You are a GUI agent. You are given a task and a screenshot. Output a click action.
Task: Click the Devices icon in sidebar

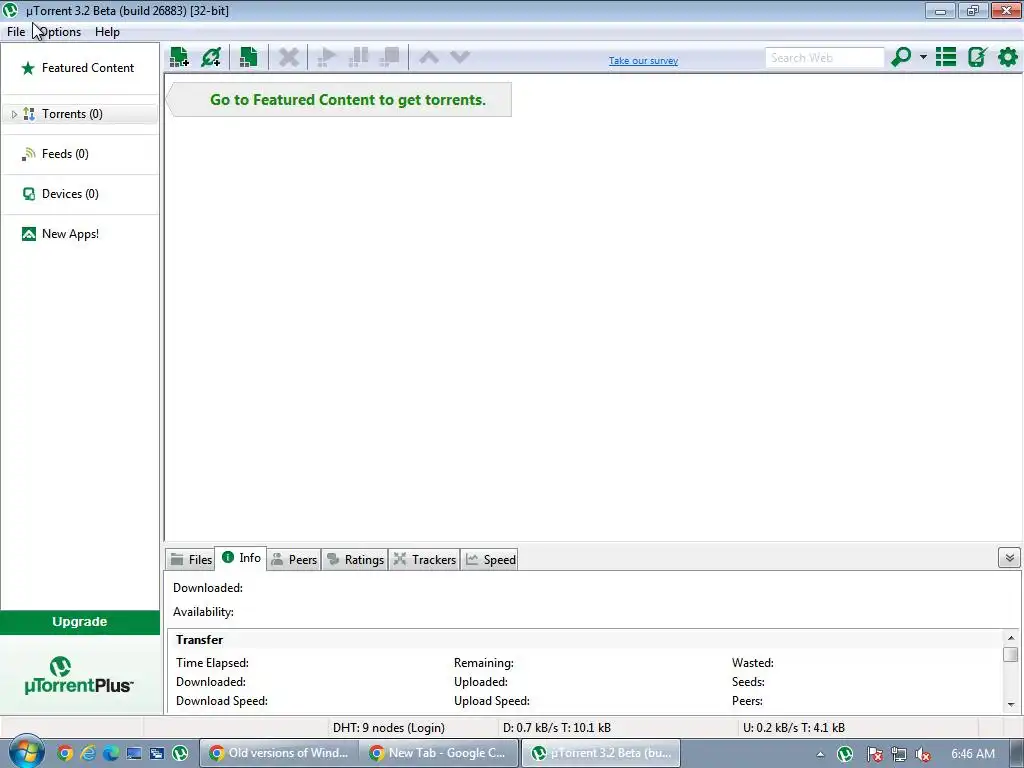click(x=29, y=194)
